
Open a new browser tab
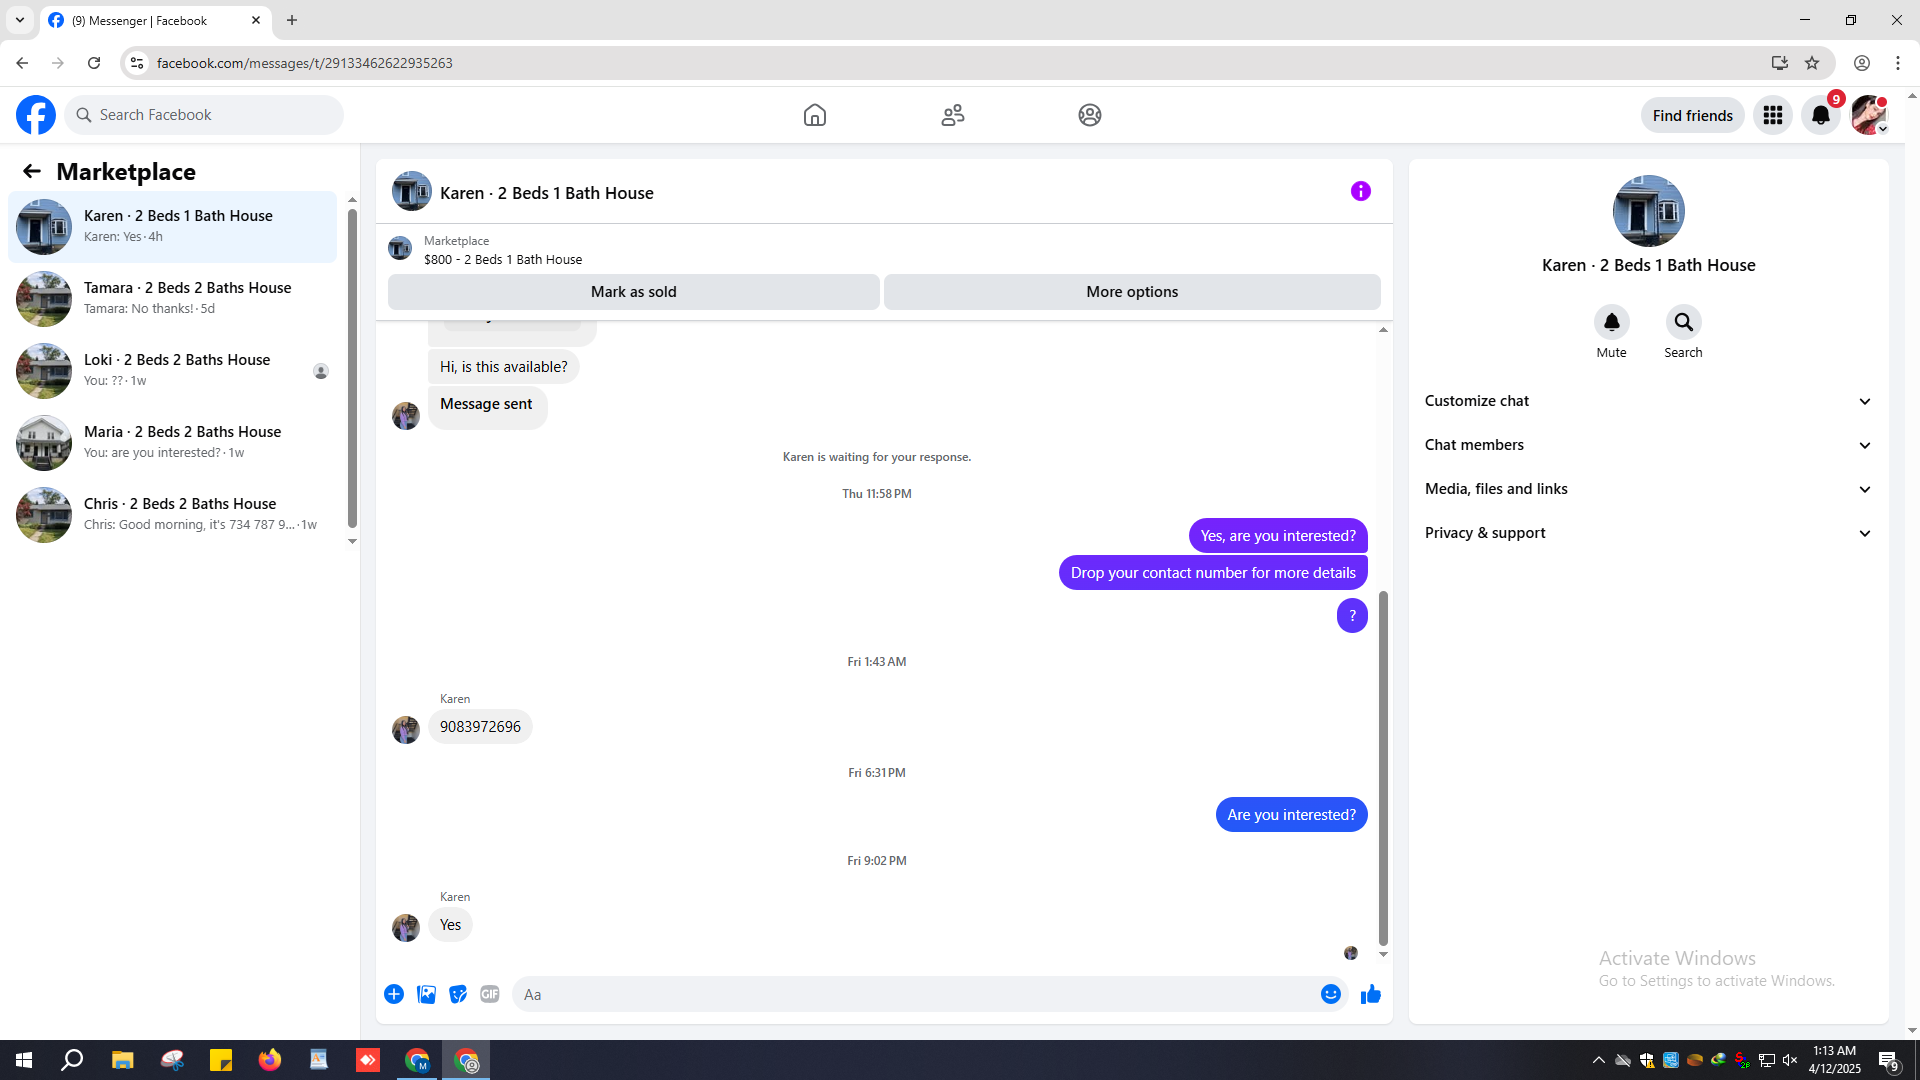(x=292, y=20)
